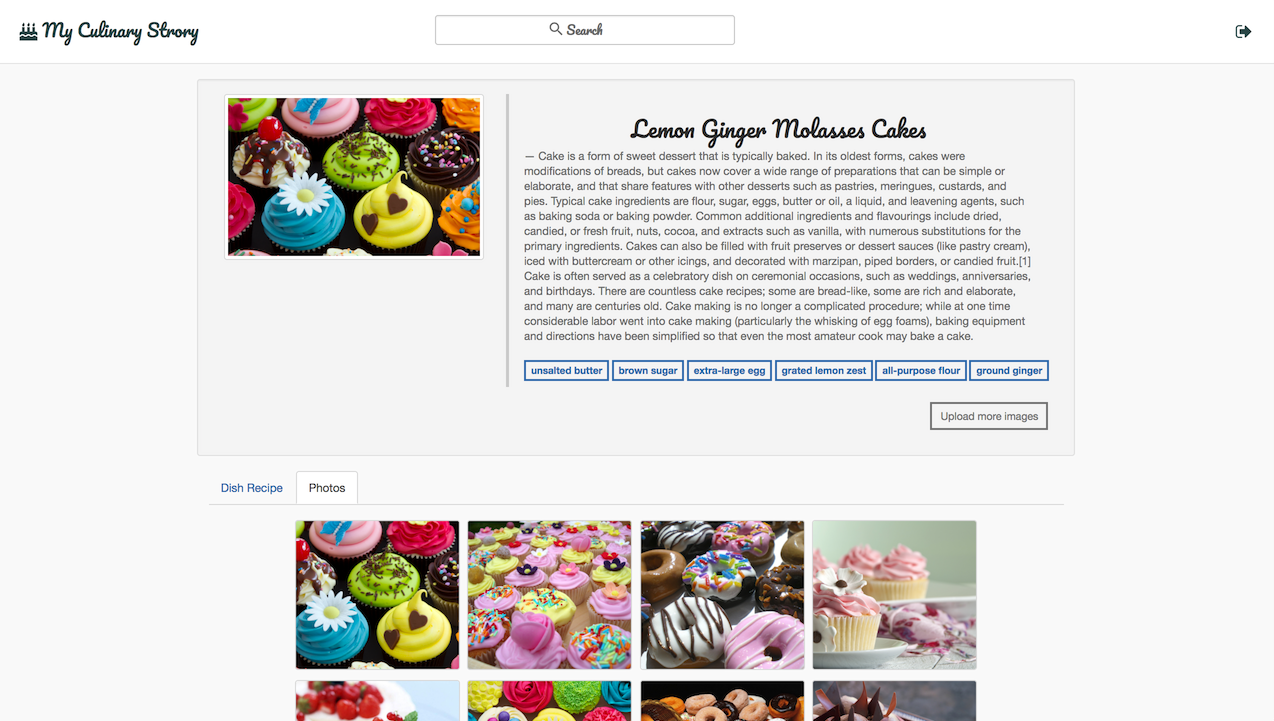Viewport: 1274px width, 721px height.
Task: Select the brown sugar ingredient tag
Action: click(x=648, y=370)
